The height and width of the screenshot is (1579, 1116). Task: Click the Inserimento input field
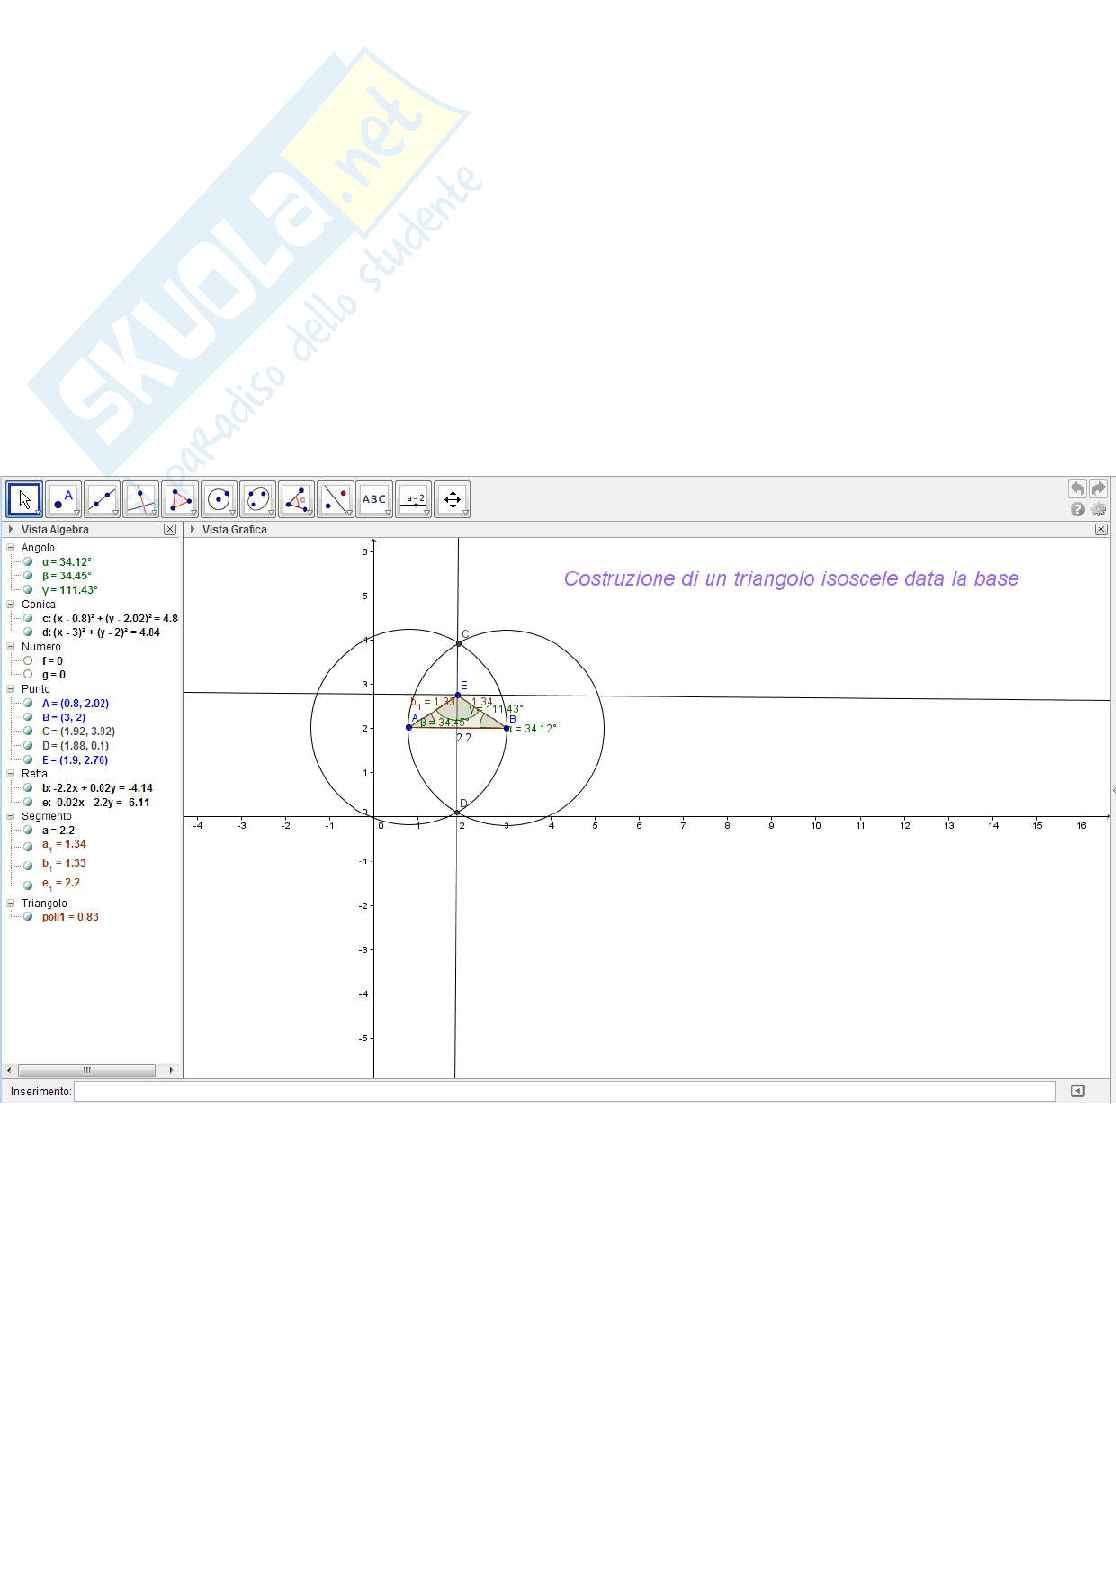pos(564,1091)
